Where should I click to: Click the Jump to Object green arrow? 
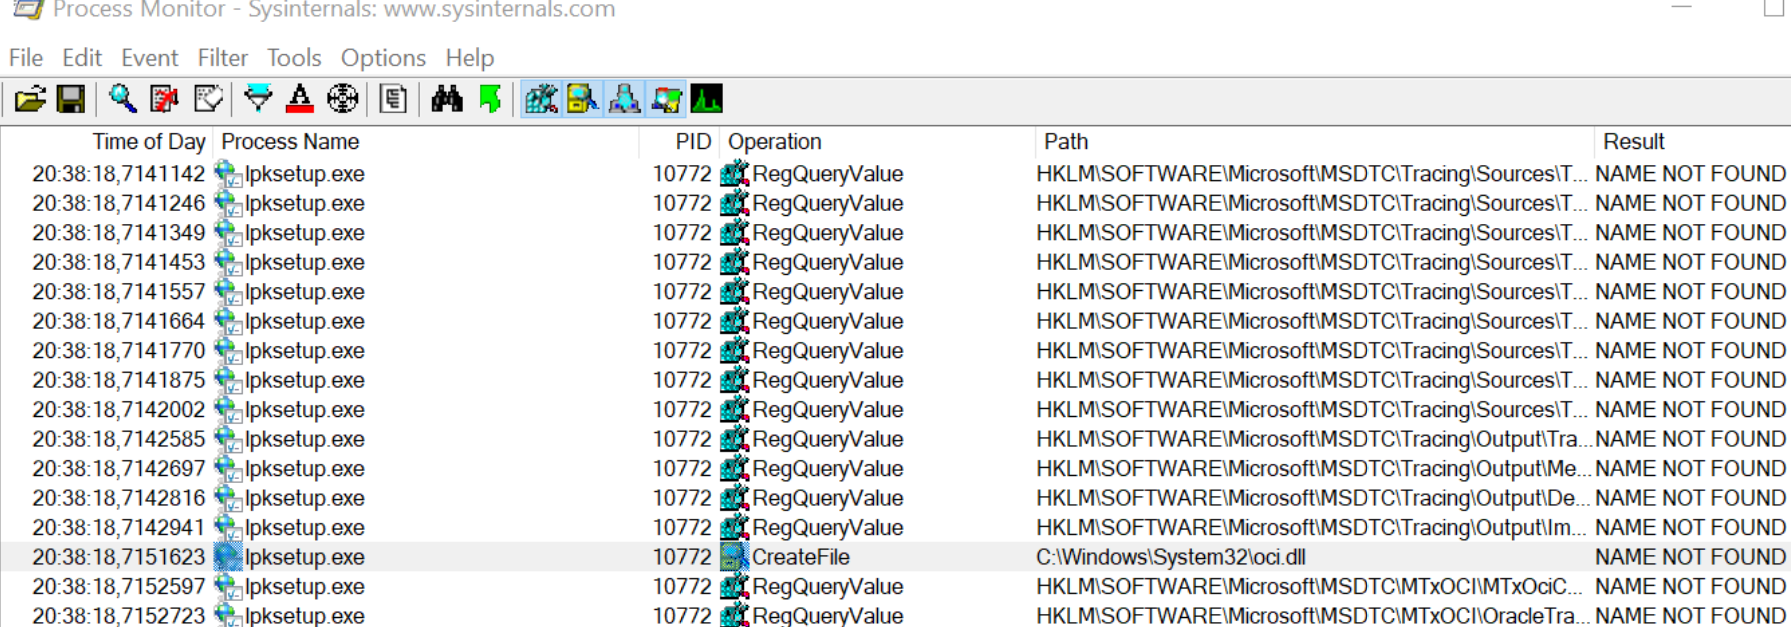[x=490, y=99]
